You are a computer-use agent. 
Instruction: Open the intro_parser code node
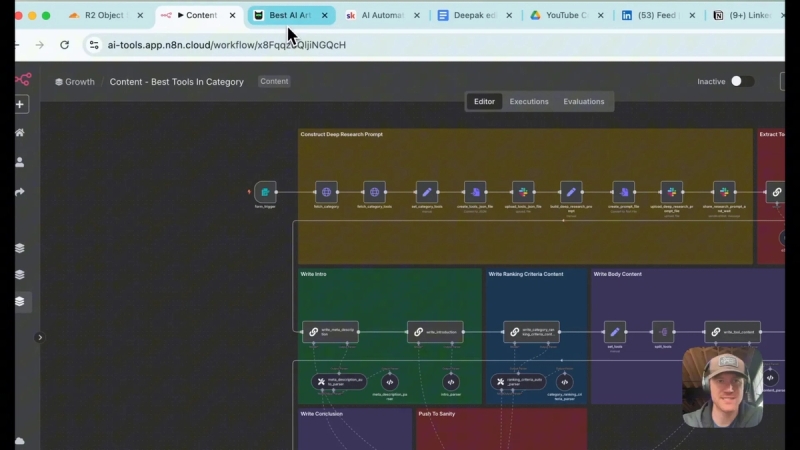click(451, 382)
